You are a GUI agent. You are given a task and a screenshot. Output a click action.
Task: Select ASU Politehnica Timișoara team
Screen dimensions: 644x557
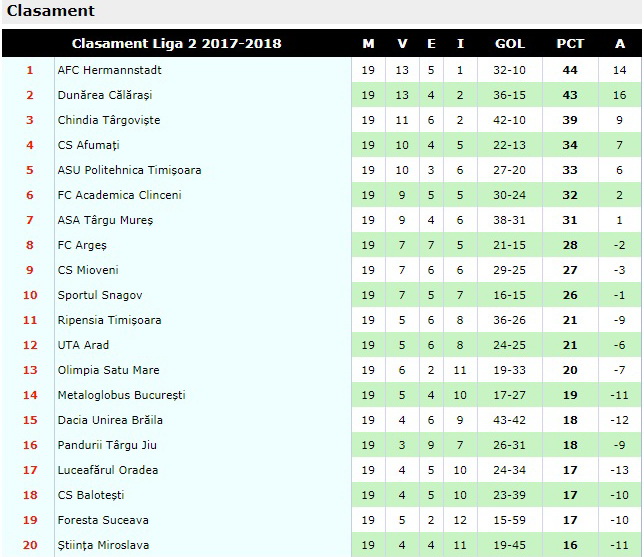[x=129, y=170]
